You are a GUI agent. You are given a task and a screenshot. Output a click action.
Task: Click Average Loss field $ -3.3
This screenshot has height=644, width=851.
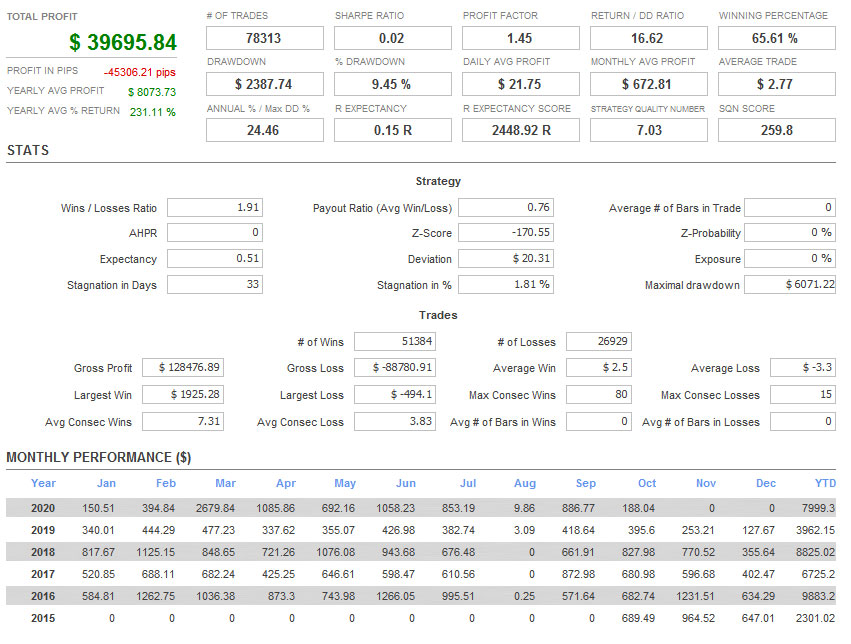[803, 367]
